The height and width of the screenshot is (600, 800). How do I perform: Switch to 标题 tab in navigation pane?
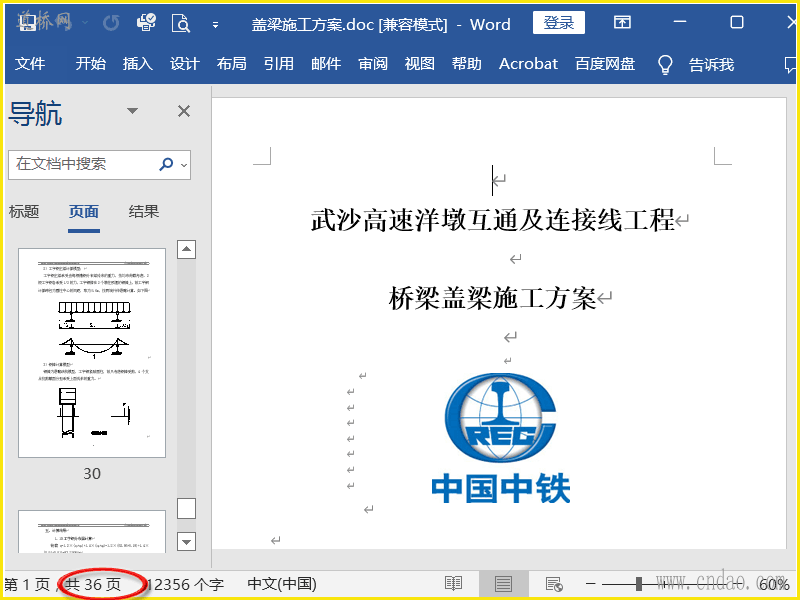pos(24,211)
